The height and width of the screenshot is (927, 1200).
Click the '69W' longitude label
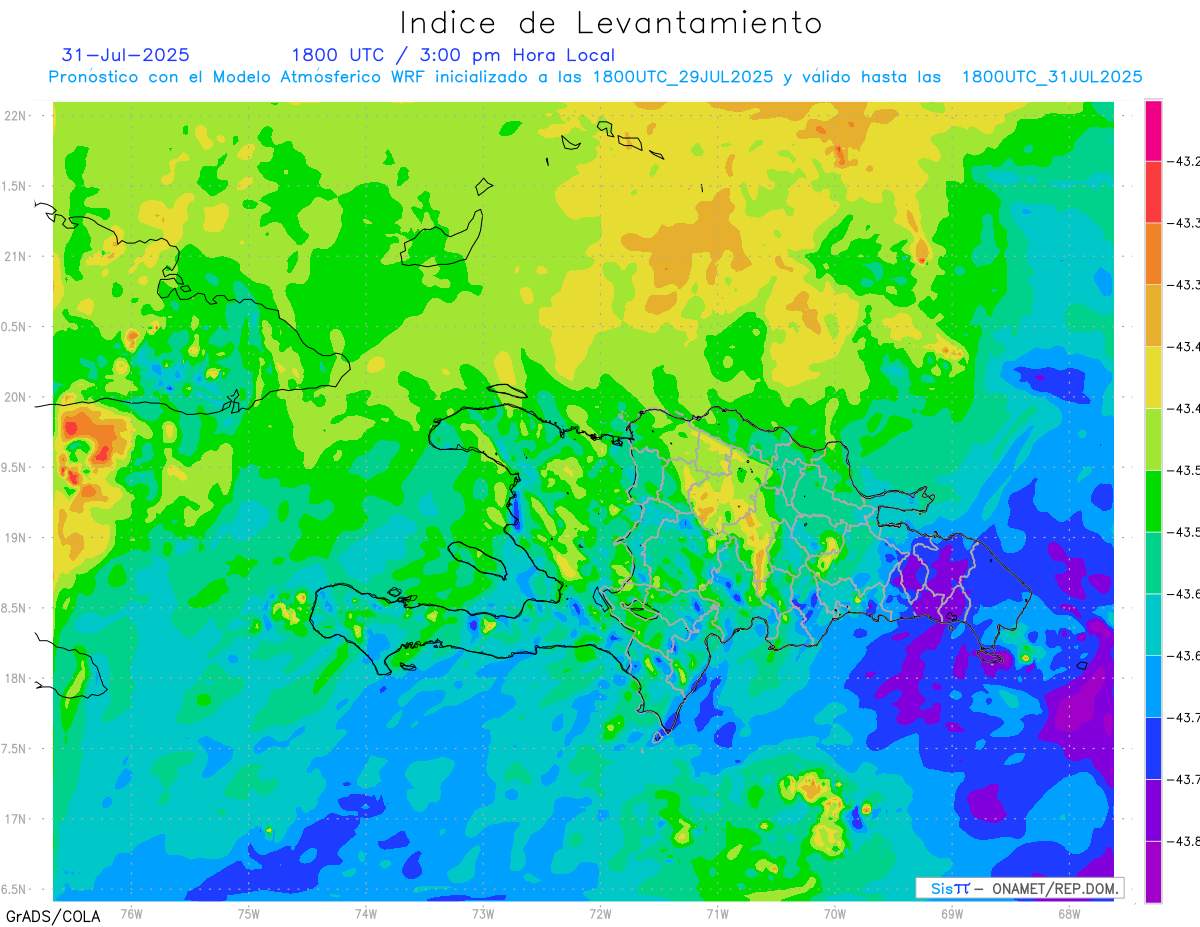coord(952,913)
